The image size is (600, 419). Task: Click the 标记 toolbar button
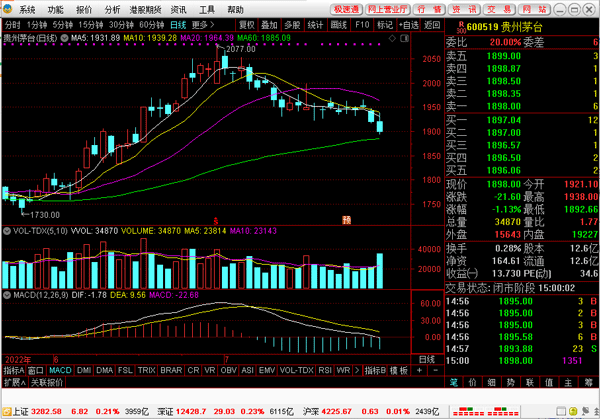coord(385,25)
